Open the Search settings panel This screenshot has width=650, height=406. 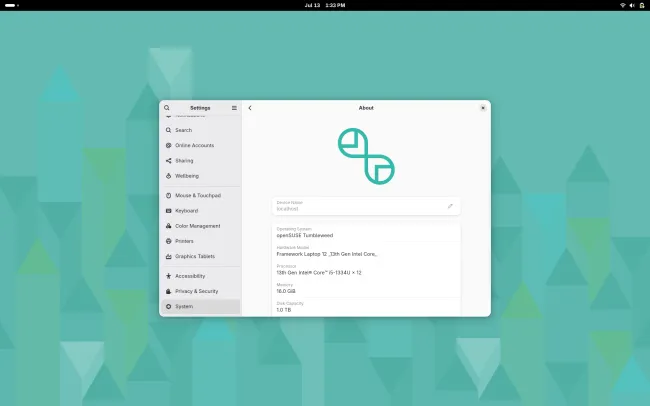click(201, 130)
